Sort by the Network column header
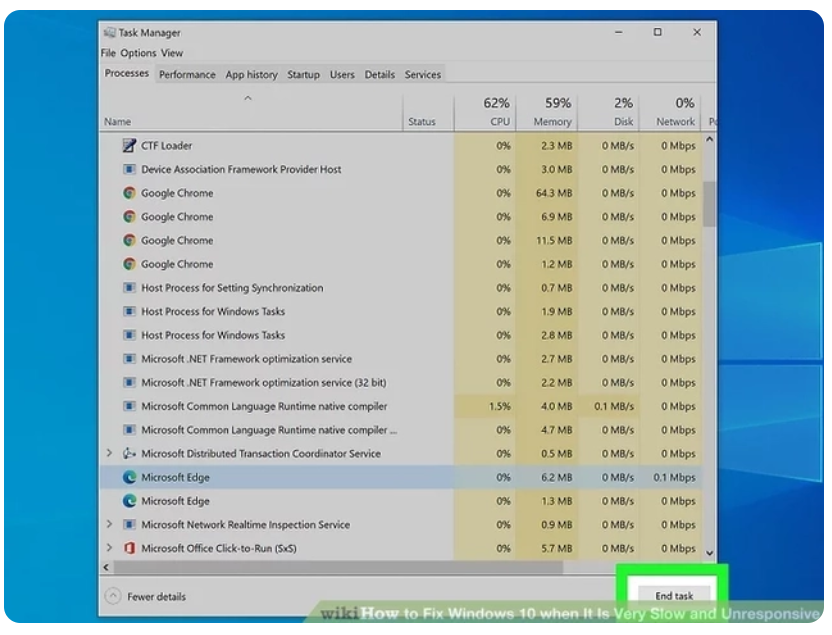The width and height of the screenshot is (832, 635). (x=670, y=112)
